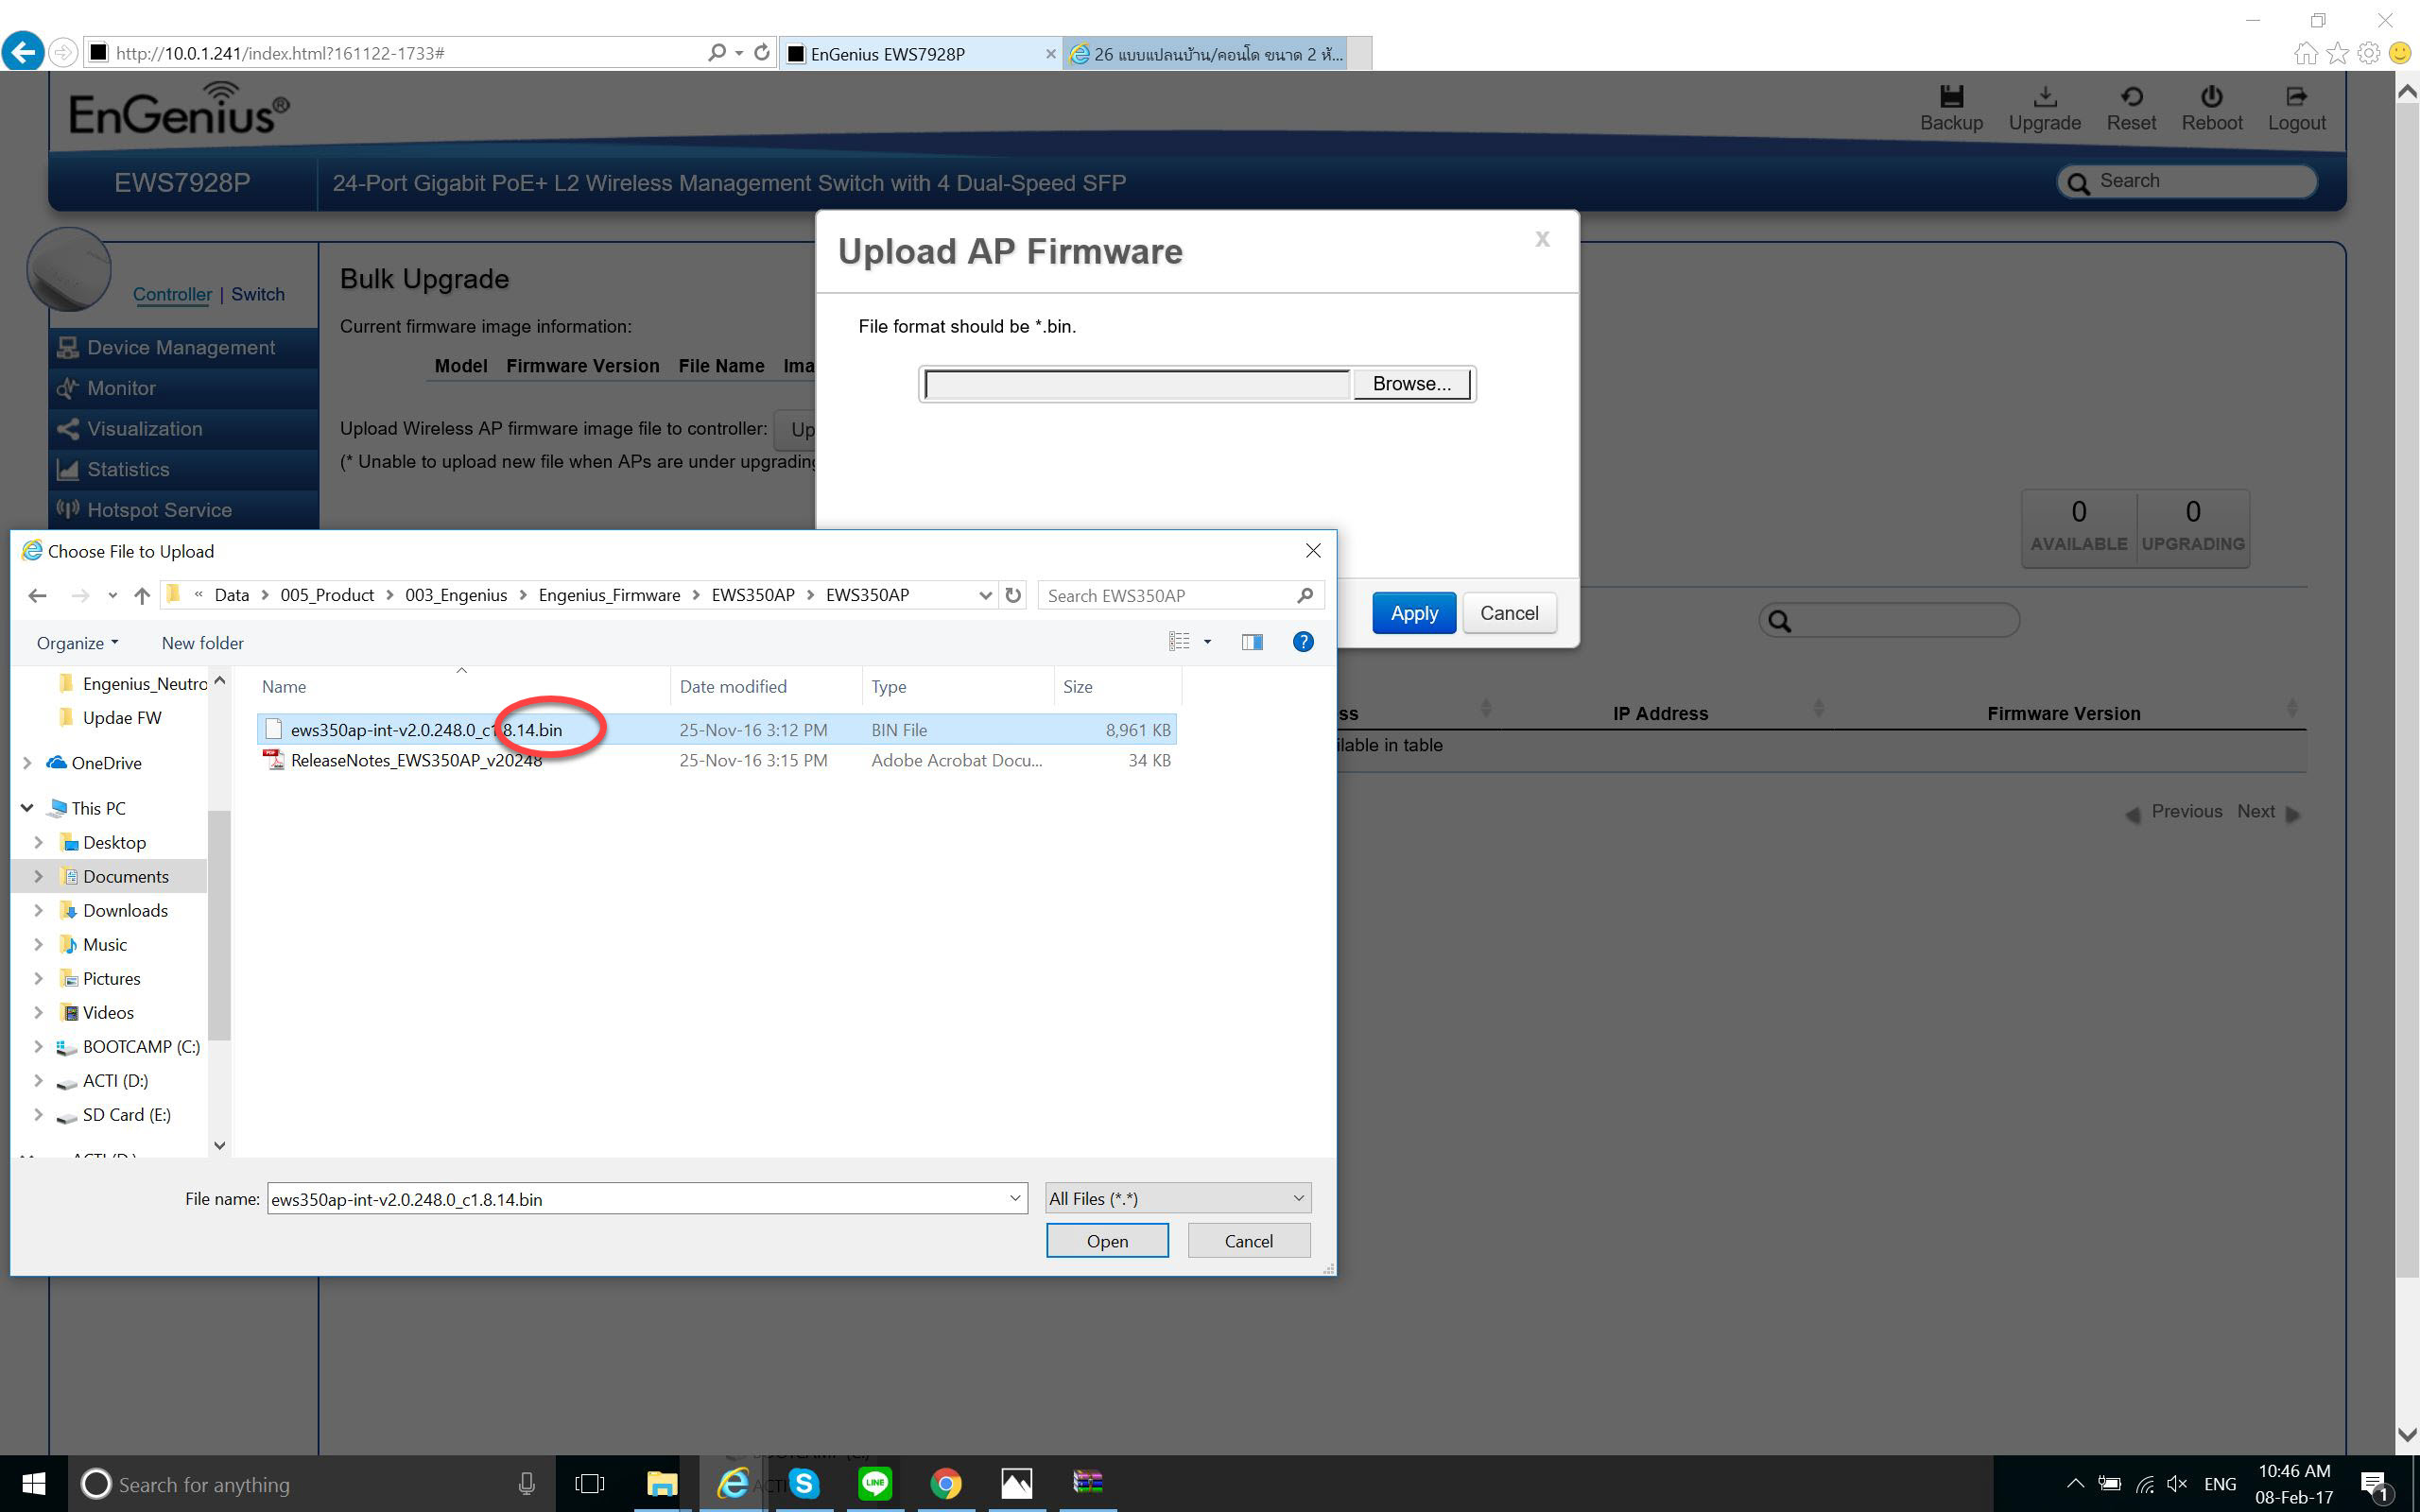Click the Browse... button
This screenshot has height=1512, width=2420.
point(1411,384)
